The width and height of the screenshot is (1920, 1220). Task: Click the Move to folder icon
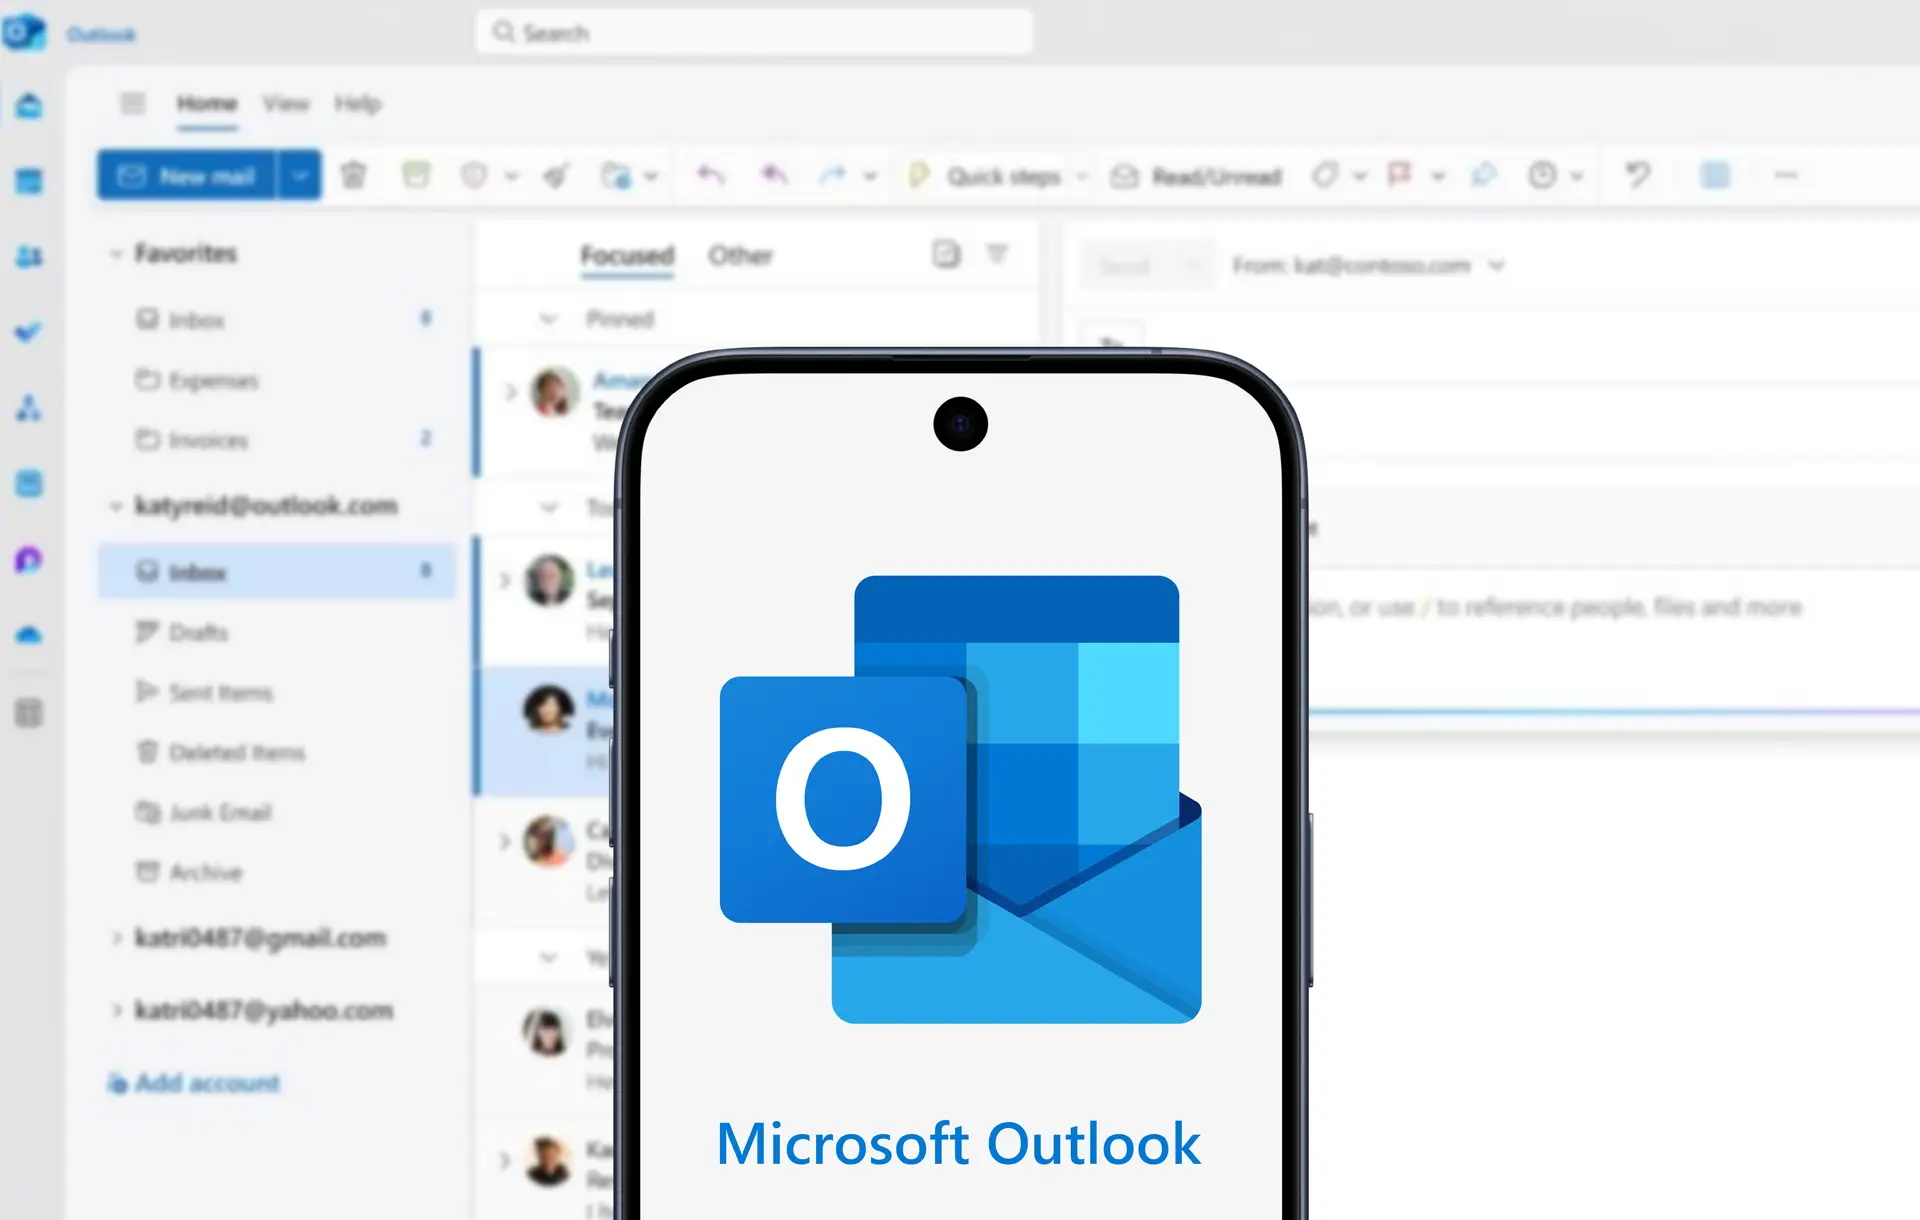[x=616, y=176]
